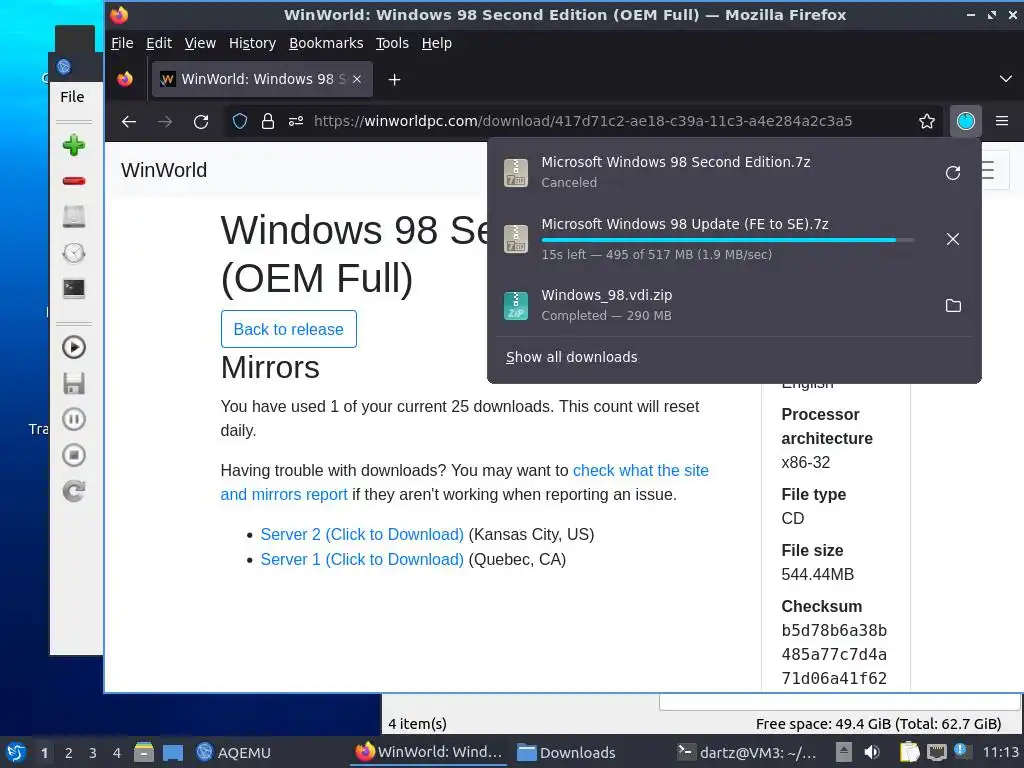Go back to previous page
Image resolution: width=1024 pixels, height=768 pixels.
click(x=129, y=121)
